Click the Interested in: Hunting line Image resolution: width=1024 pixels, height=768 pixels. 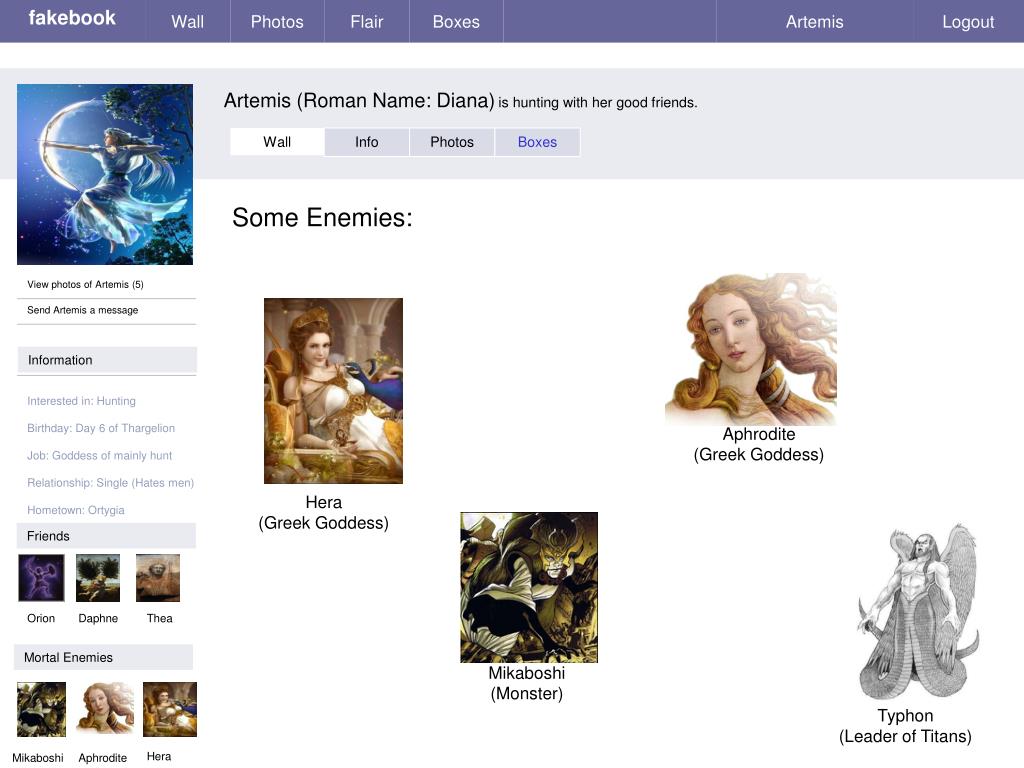[x=82, y=401]
